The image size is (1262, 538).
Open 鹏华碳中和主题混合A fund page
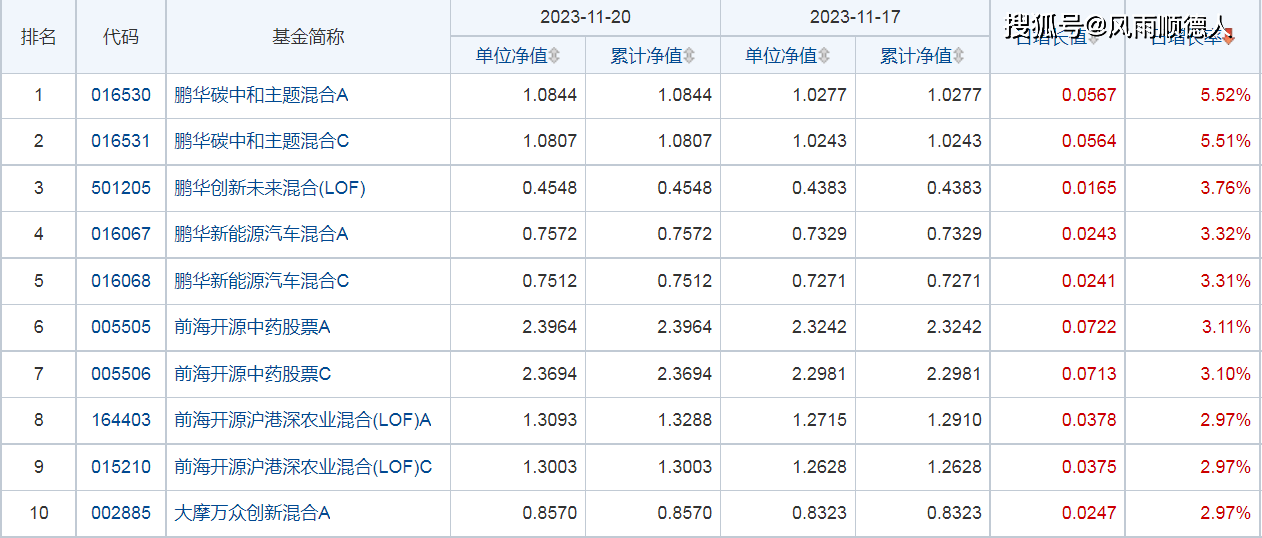261,96
